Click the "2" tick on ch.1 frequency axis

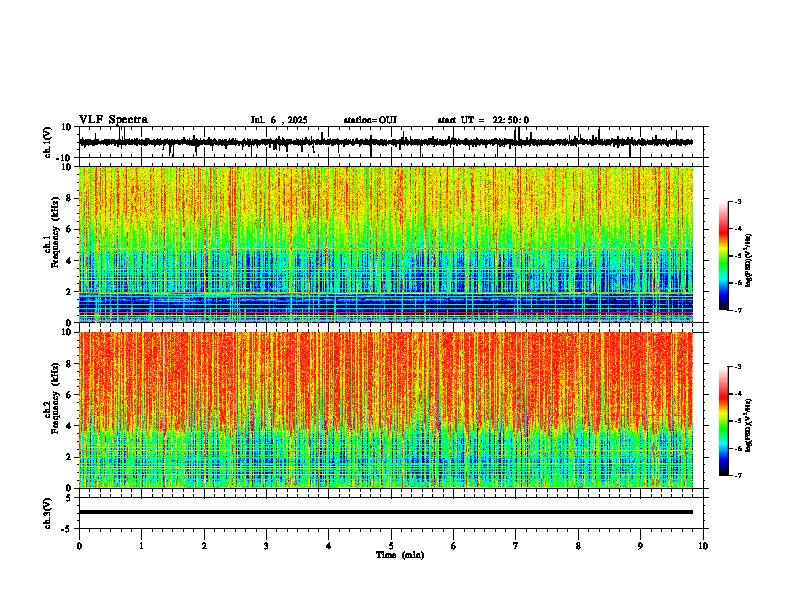coord(69,292)
